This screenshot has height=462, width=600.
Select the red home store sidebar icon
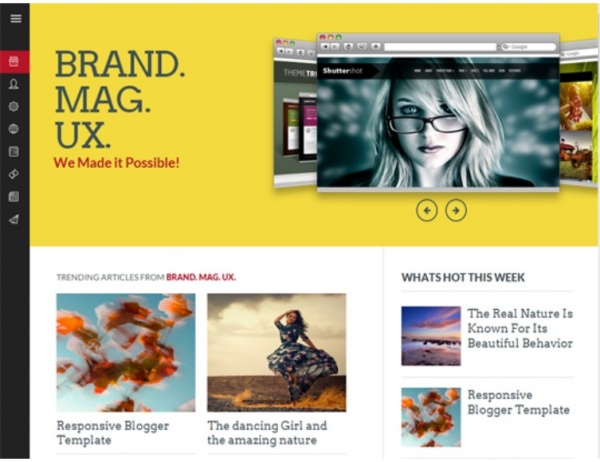(x=14, y=62)
